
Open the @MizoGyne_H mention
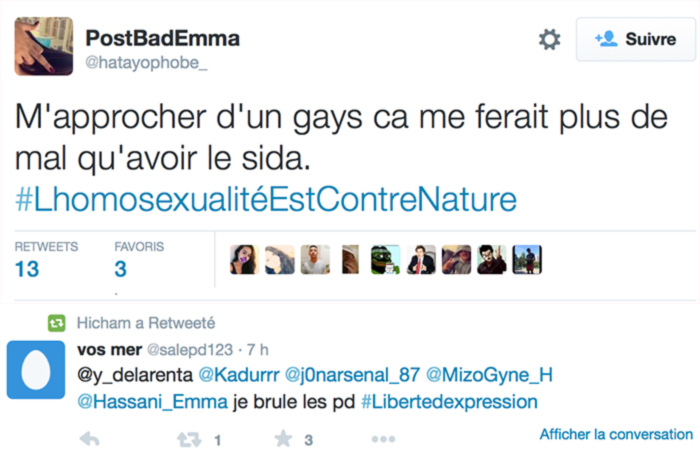click(x=489, y=375)
